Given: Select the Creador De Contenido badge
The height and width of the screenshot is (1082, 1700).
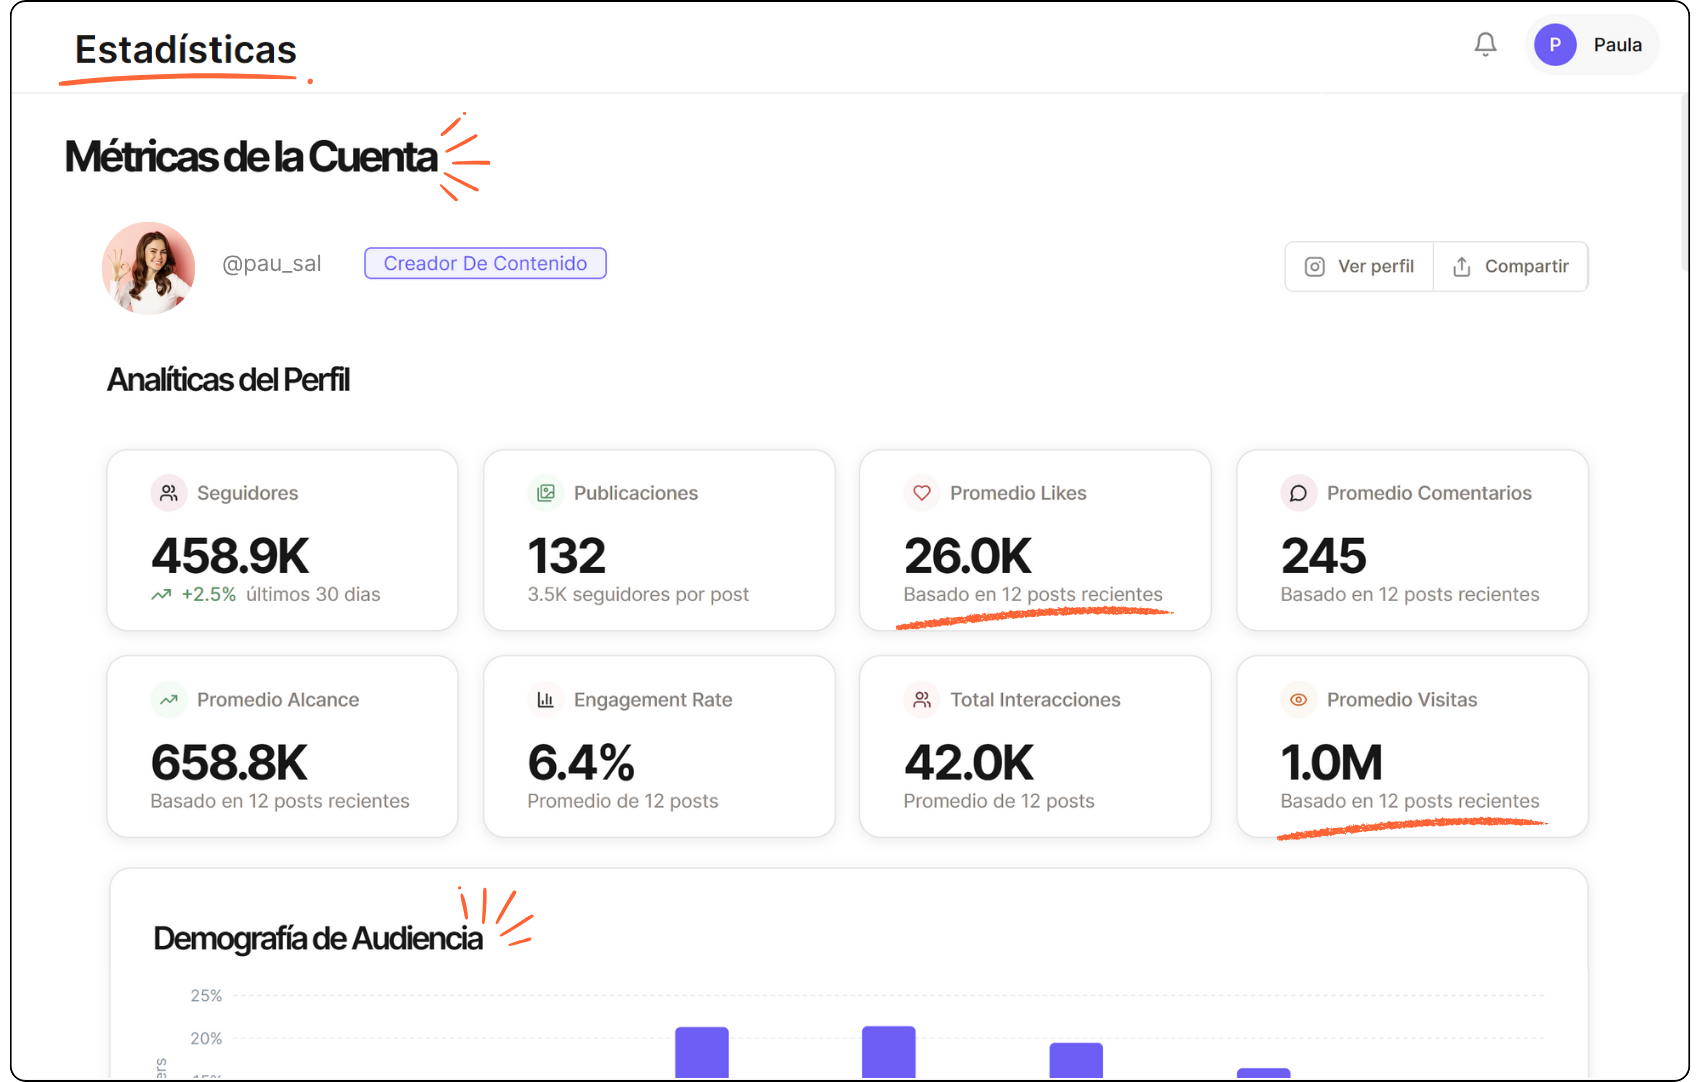Looking at the screenshot, I should [485, 263].
